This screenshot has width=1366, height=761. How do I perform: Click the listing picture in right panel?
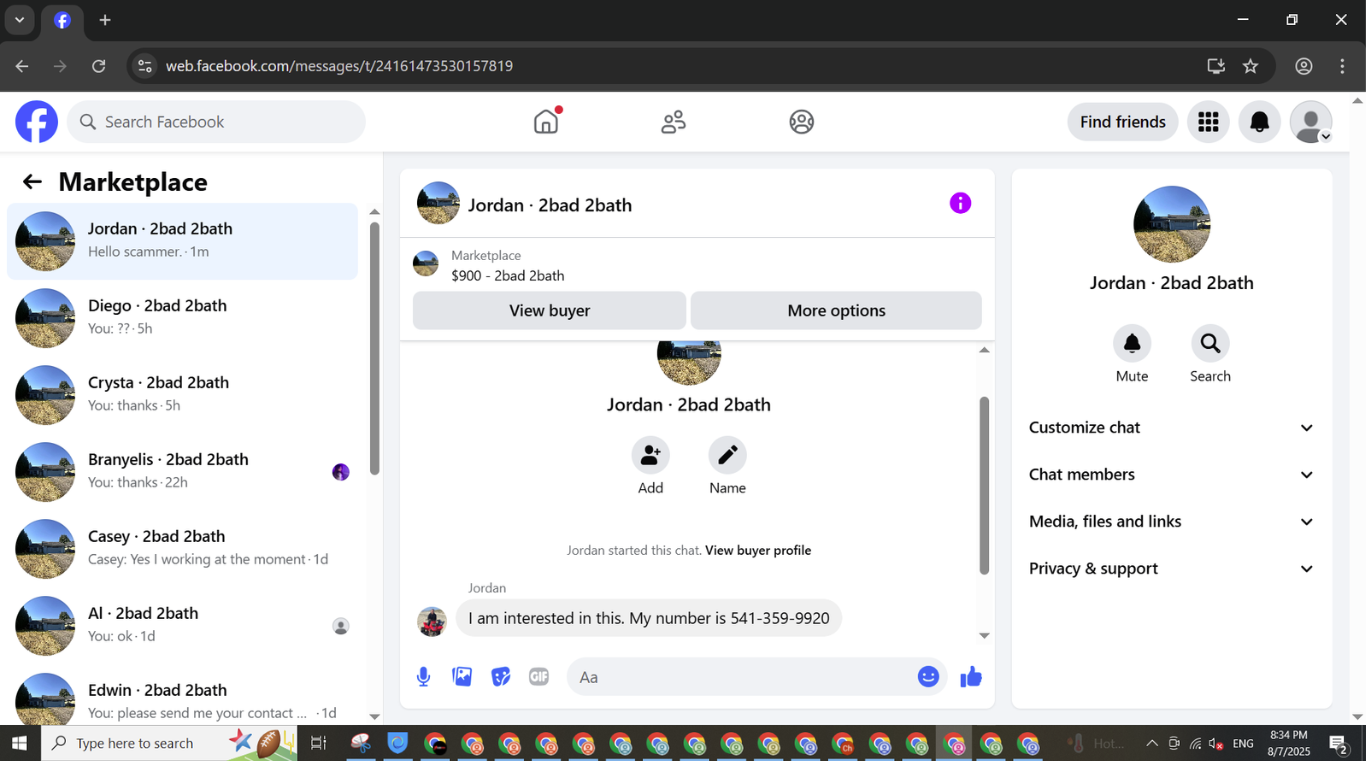(1172, 225)
